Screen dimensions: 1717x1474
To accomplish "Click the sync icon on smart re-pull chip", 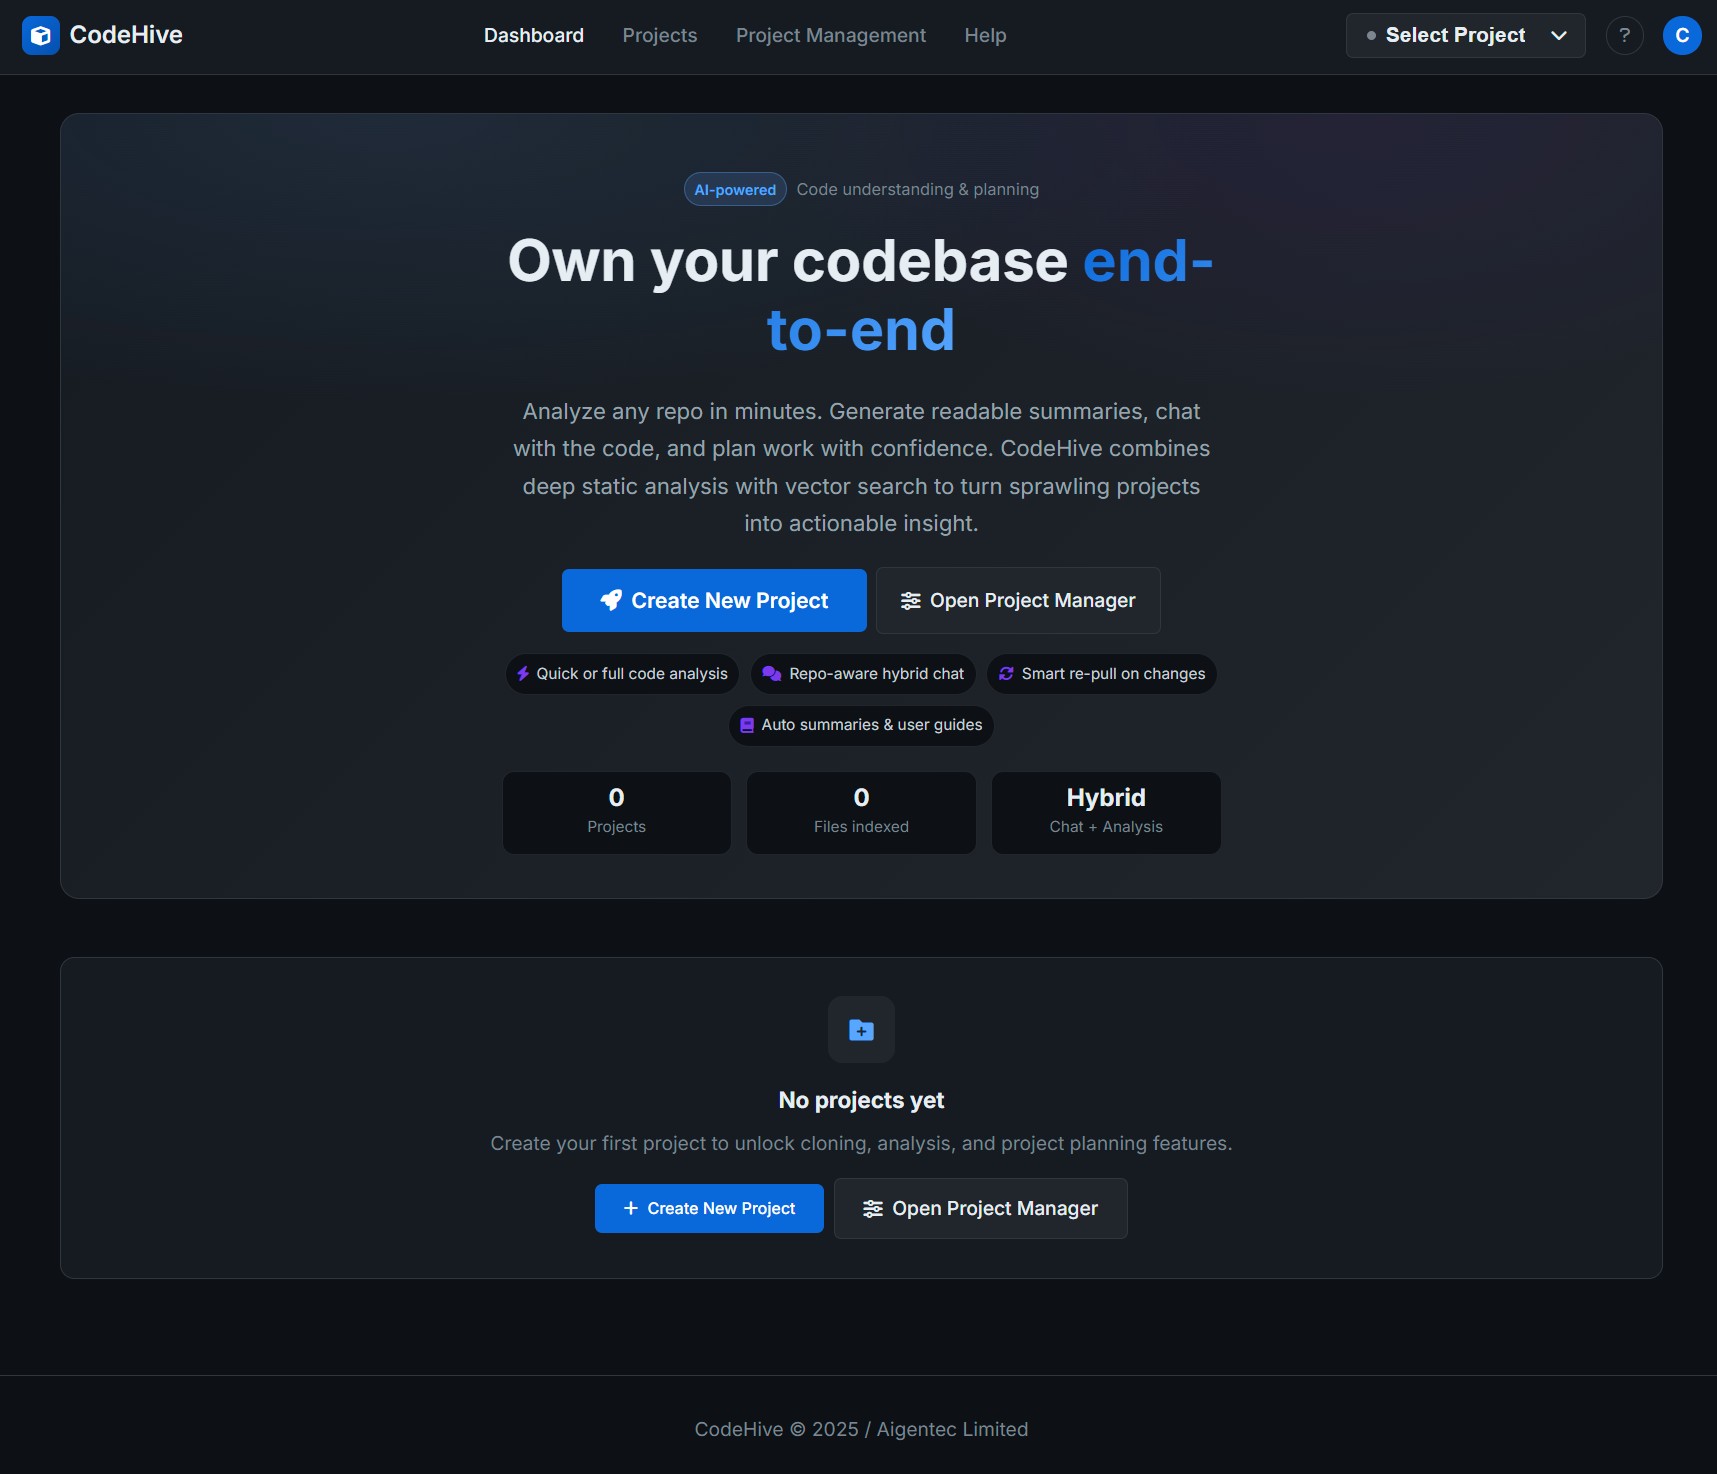I will 1006,674.
